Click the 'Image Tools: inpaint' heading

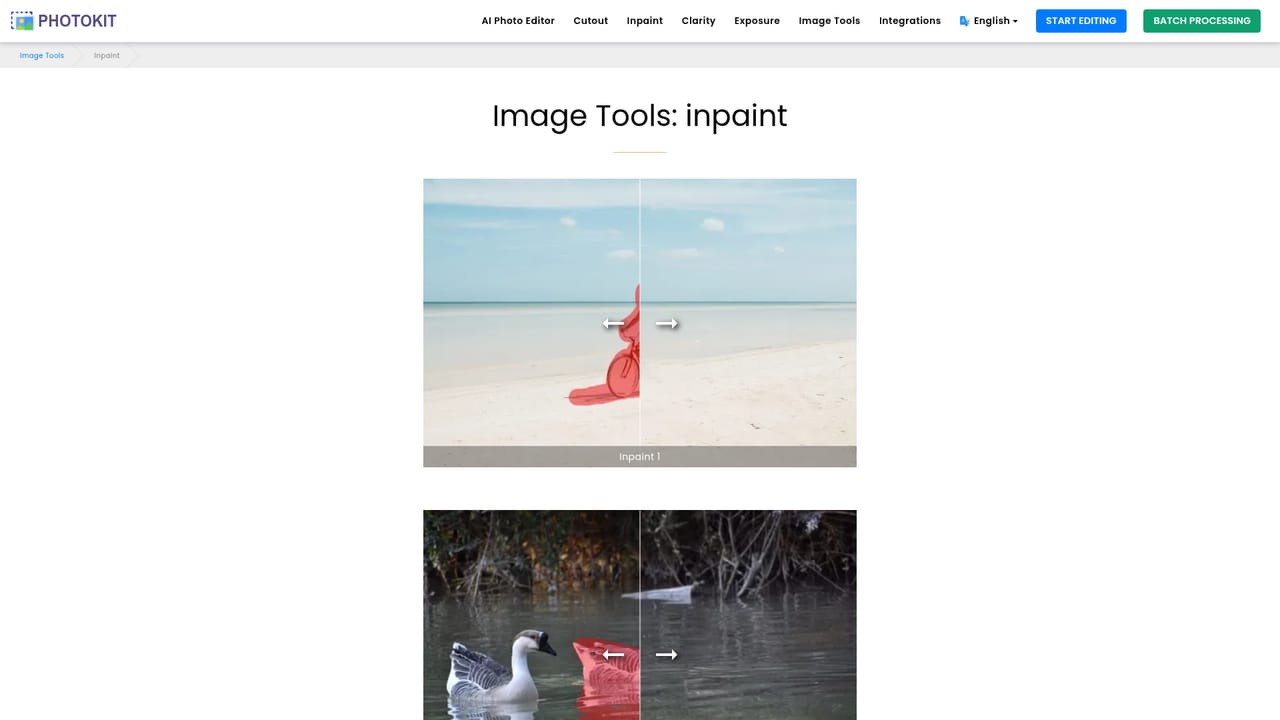tap(640, 116)
